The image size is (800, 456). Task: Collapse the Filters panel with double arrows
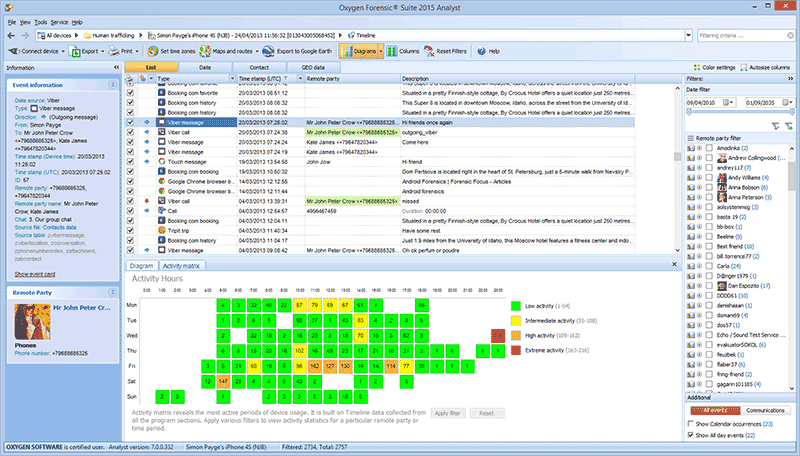click(x=790, y=79)
